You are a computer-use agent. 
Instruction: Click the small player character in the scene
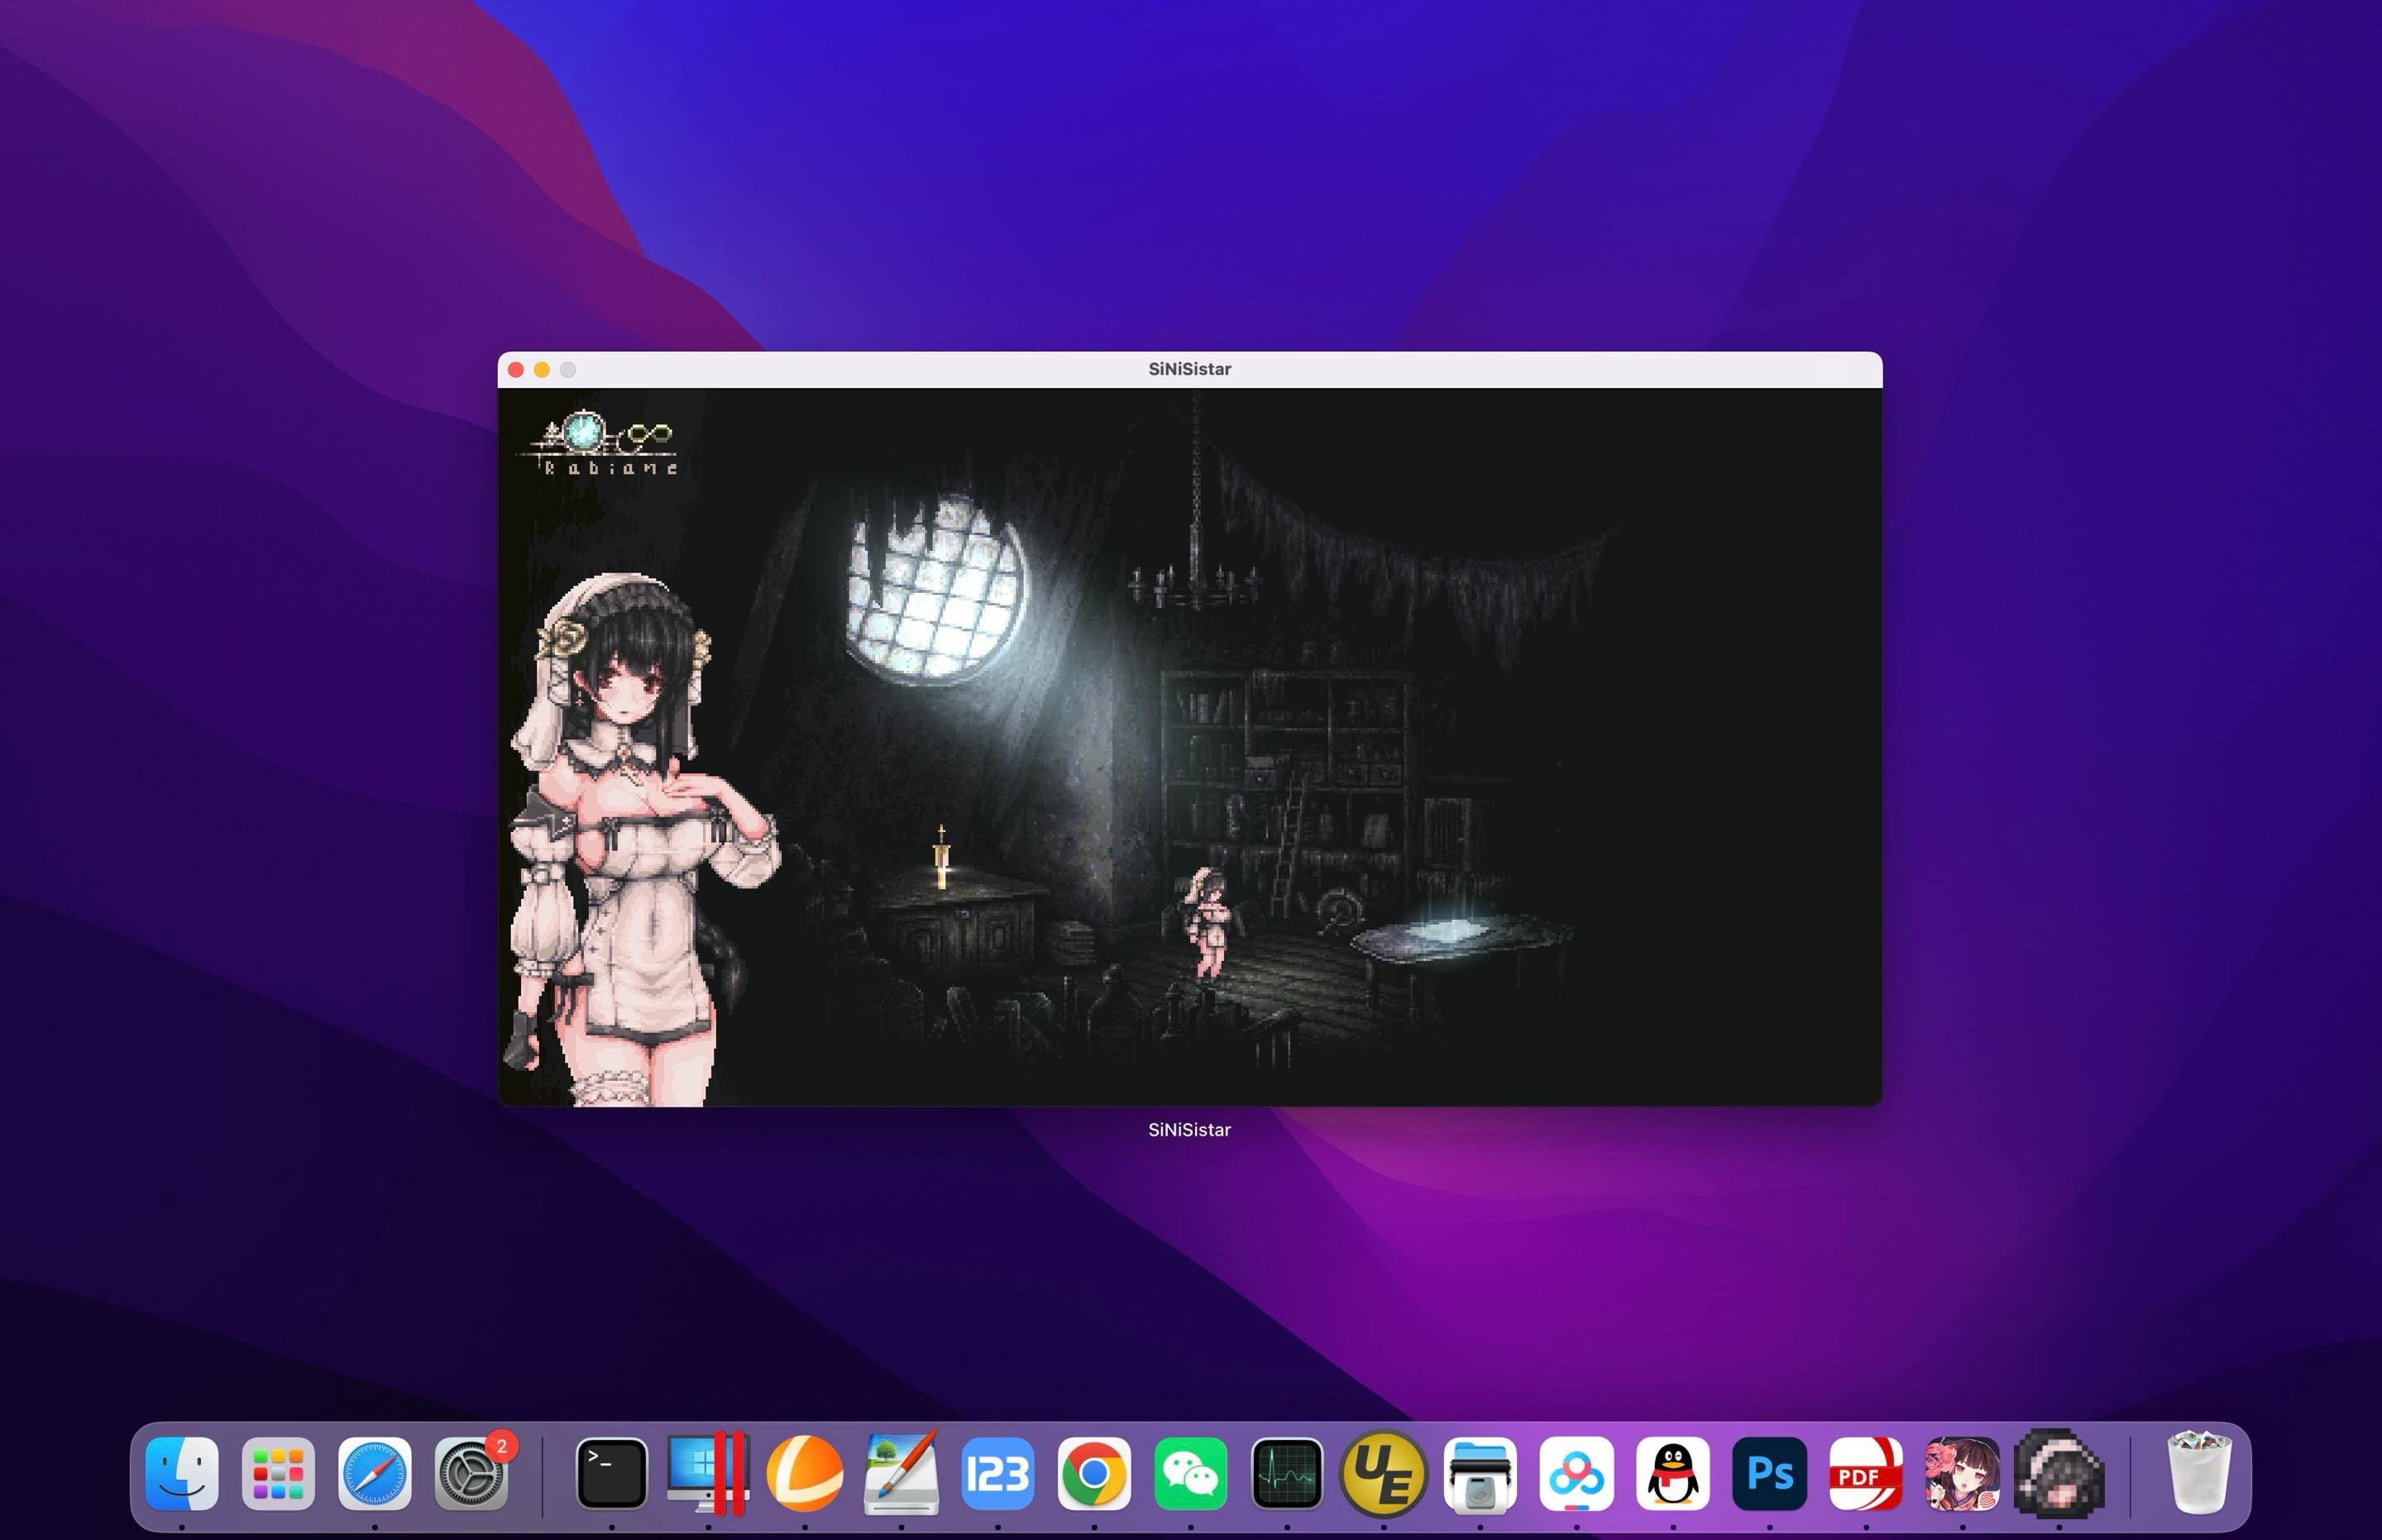pos(1209,924)
